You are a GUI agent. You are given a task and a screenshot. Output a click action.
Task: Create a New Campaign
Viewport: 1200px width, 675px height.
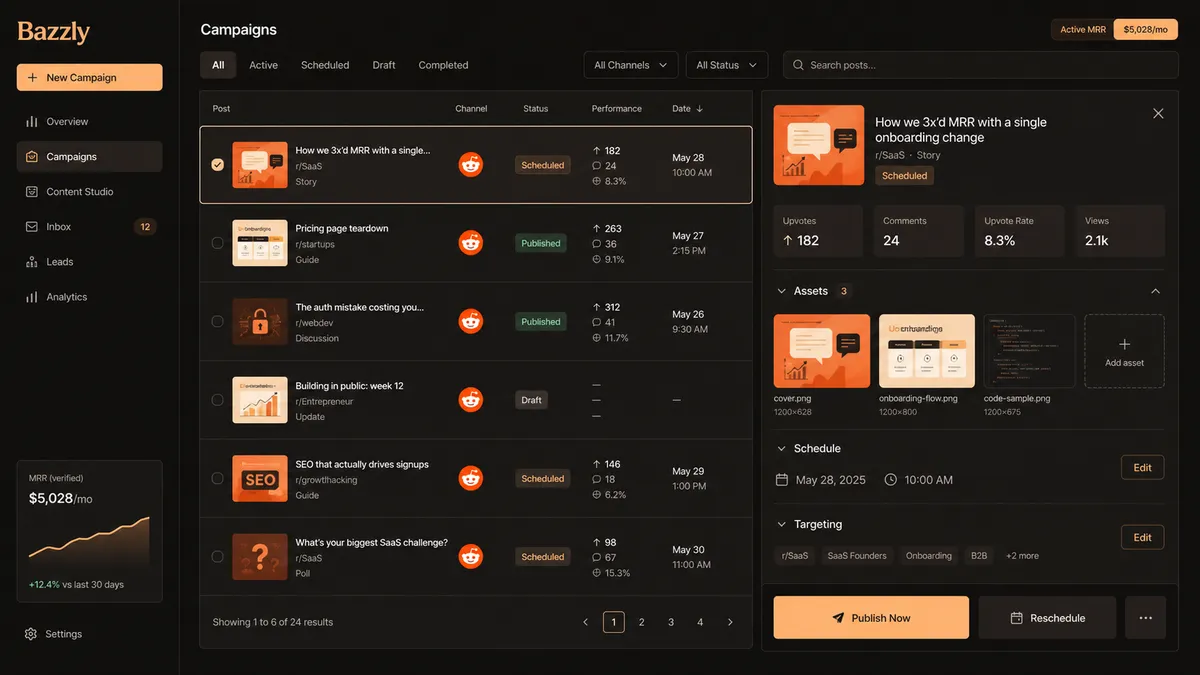89,77
